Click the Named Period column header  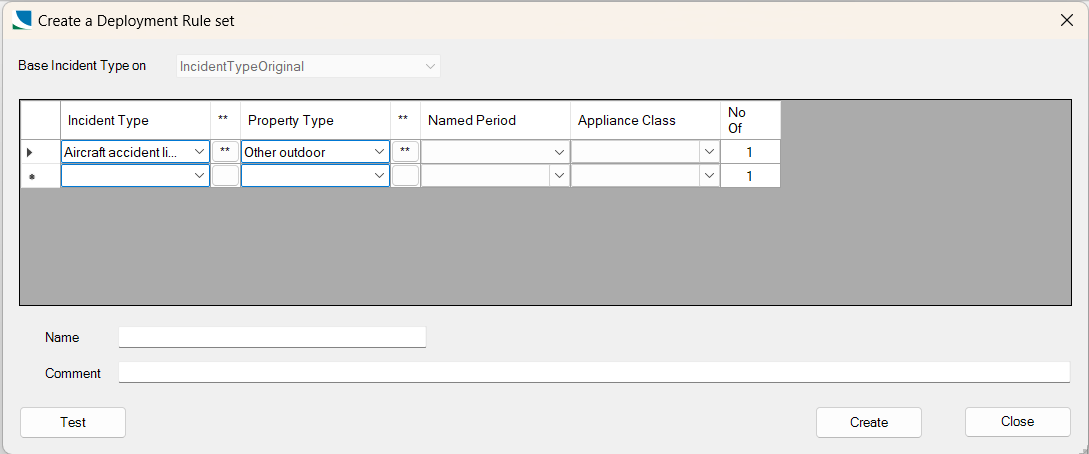pos(495,120)
